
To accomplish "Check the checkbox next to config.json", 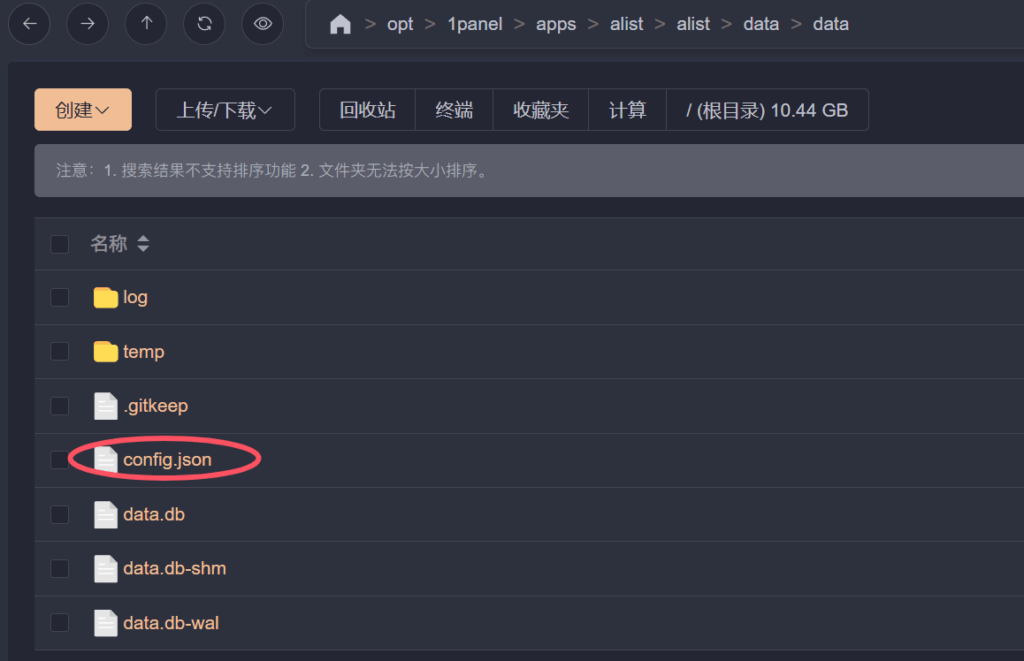I will [x=59, y=459].
